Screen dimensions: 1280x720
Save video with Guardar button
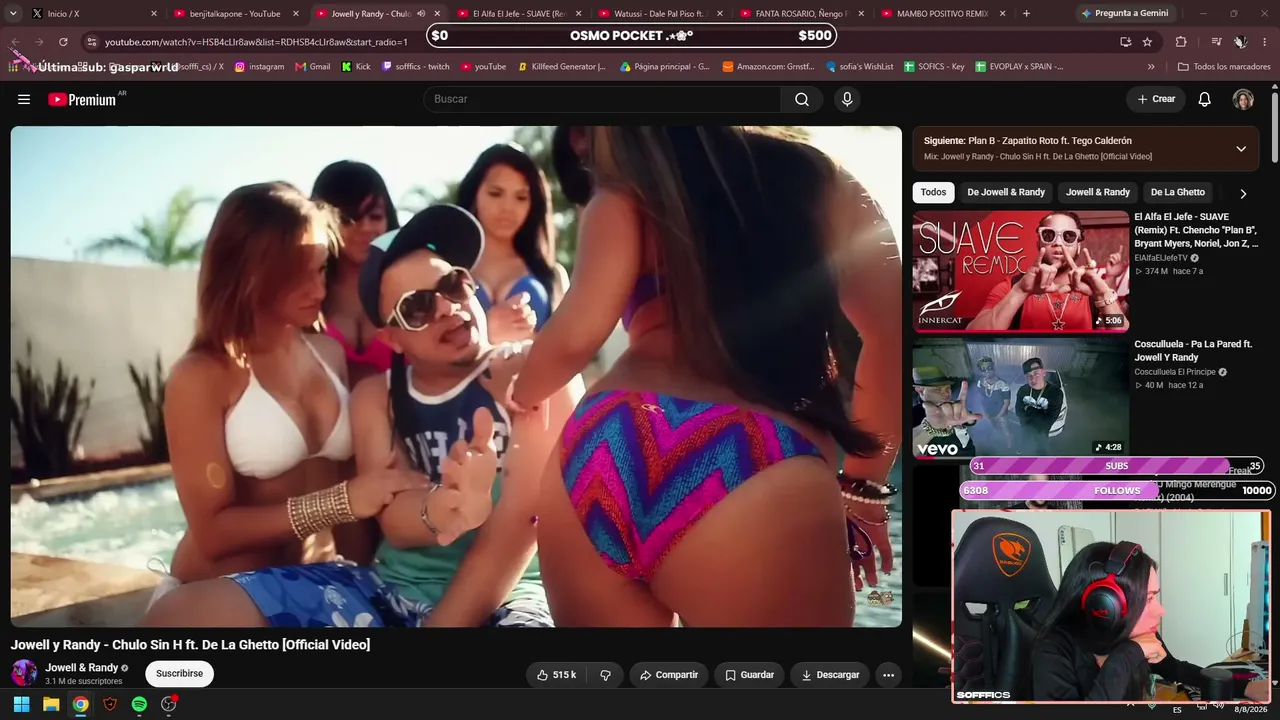tap(750, 675)
